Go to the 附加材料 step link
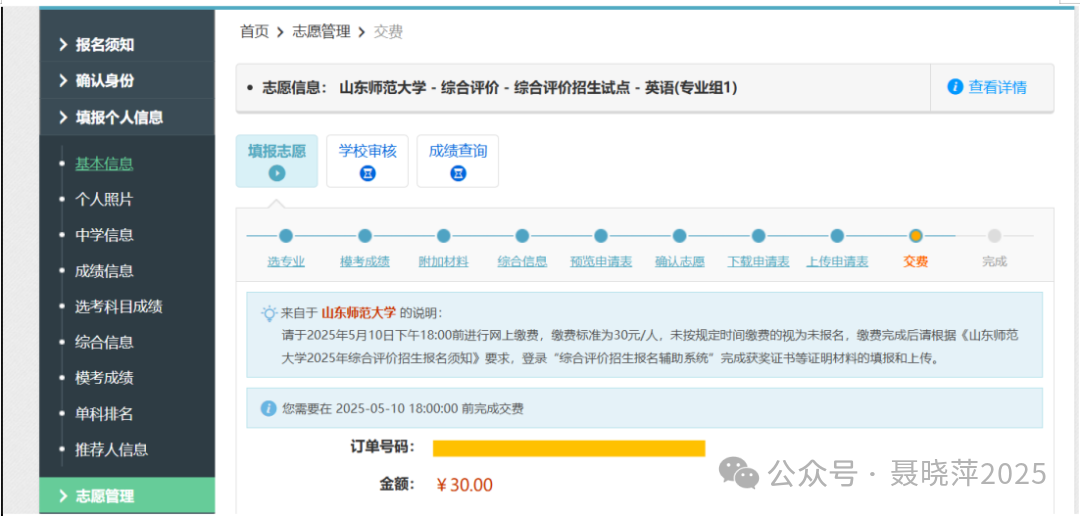This screenshot has width=1080, height=516. pyautogui.click(x=444, y=262)
